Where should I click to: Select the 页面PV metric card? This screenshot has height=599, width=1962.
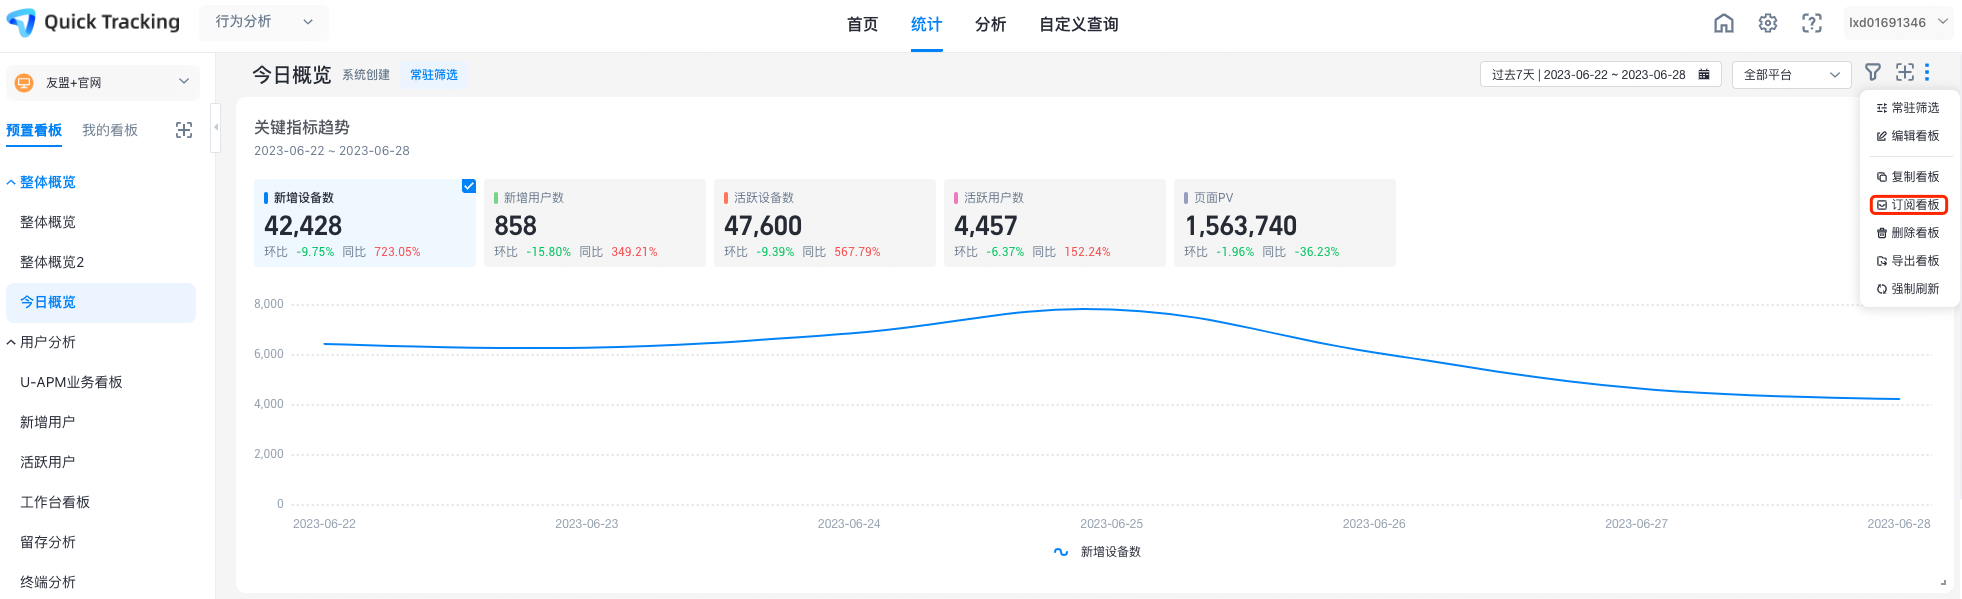(x=1285, y=223)
